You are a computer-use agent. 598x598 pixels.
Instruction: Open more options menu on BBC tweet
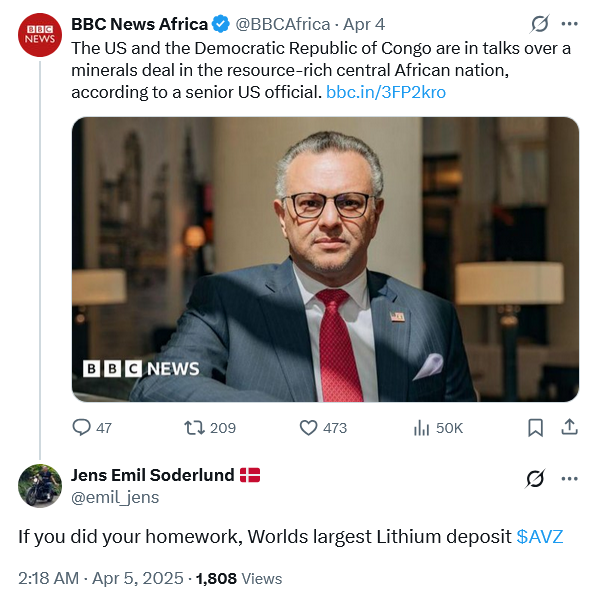569,24
